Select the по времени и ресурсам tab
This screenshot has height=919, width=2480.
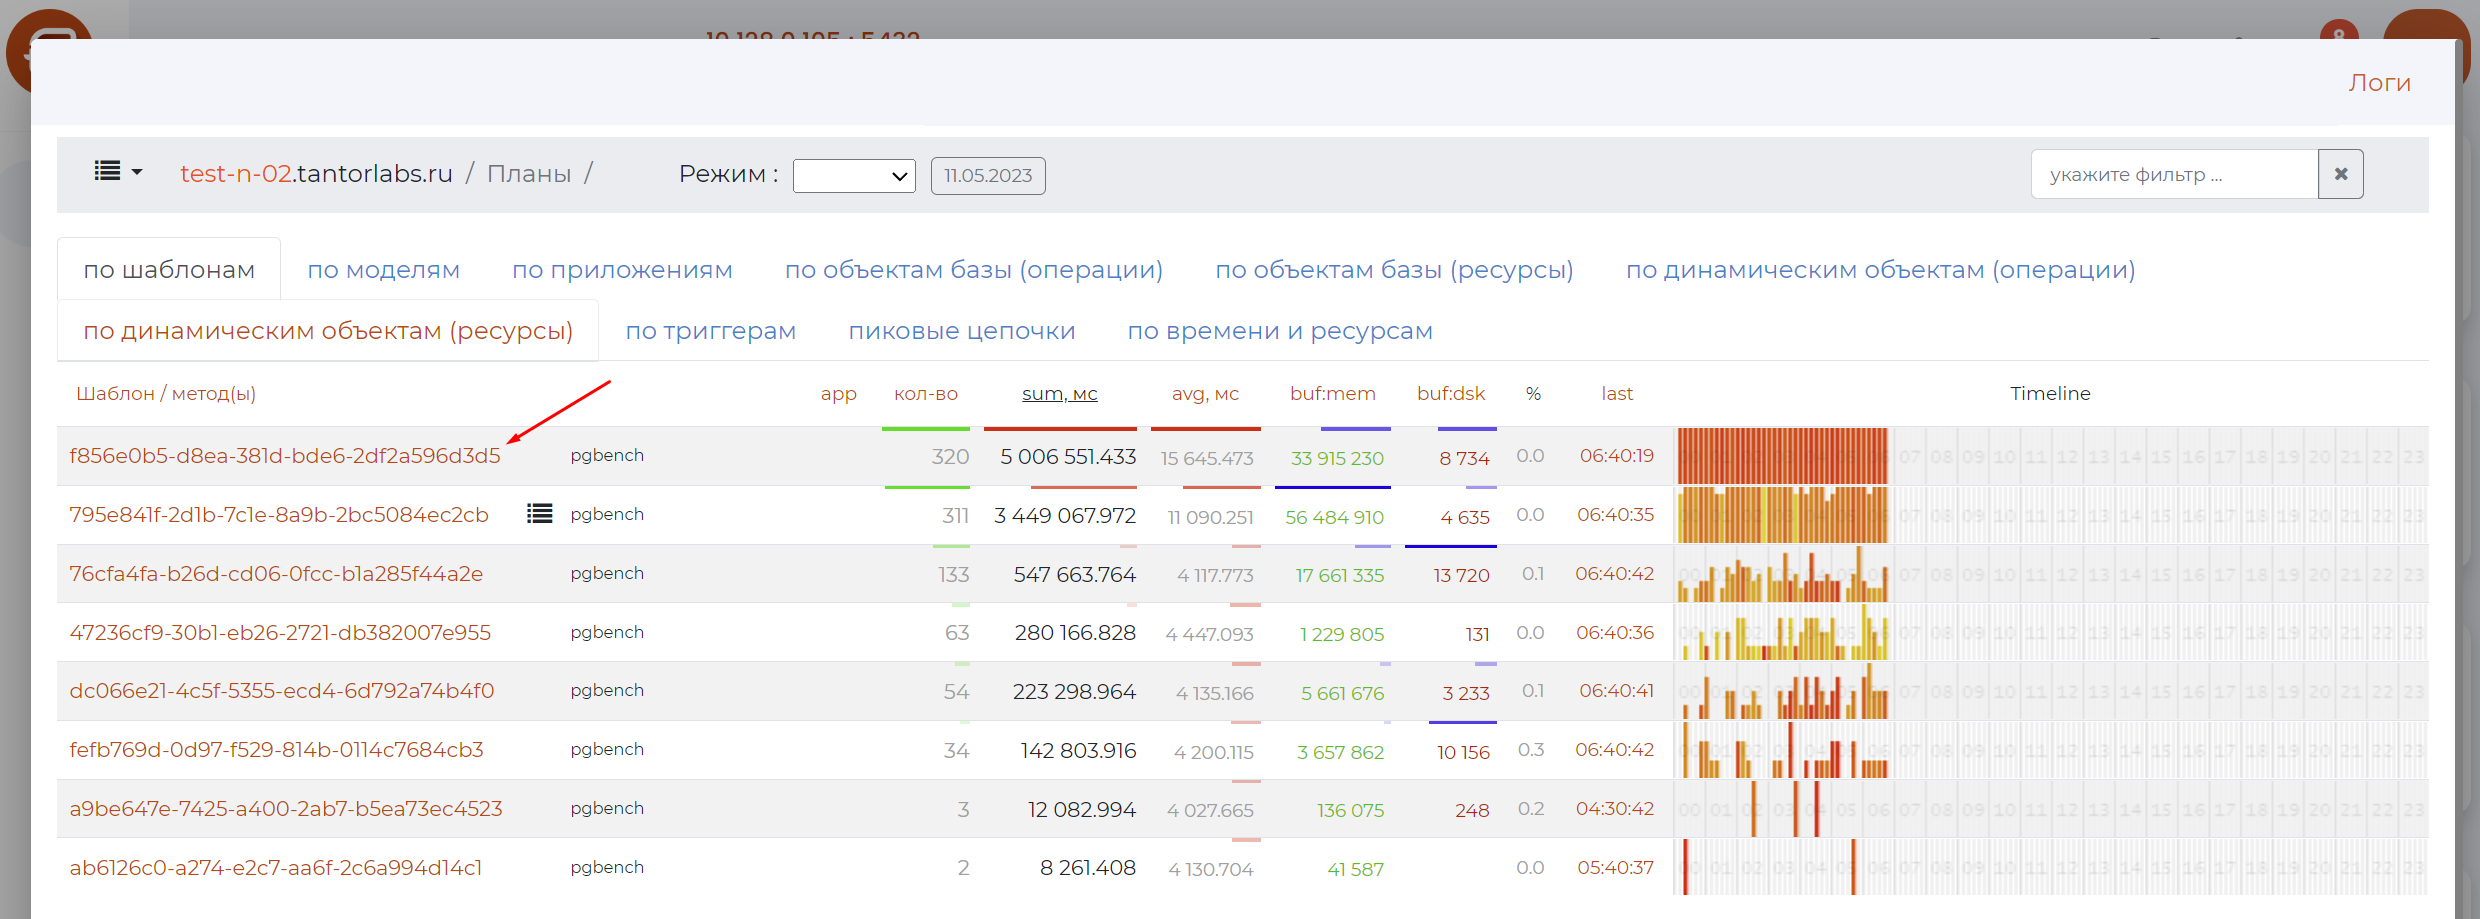point(1279,331)
